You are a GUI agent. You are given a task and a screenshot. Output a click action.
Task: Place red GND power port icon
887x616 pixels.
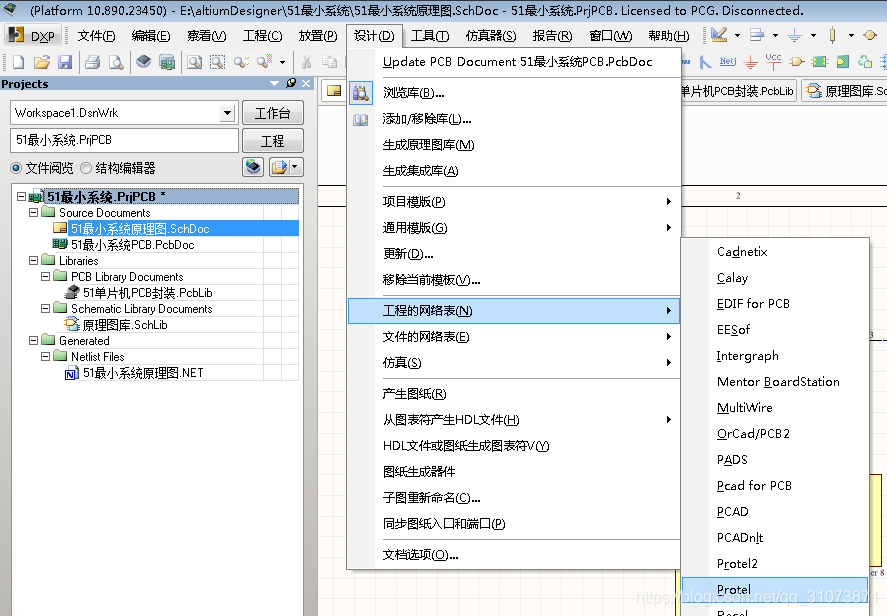[751, 62]
